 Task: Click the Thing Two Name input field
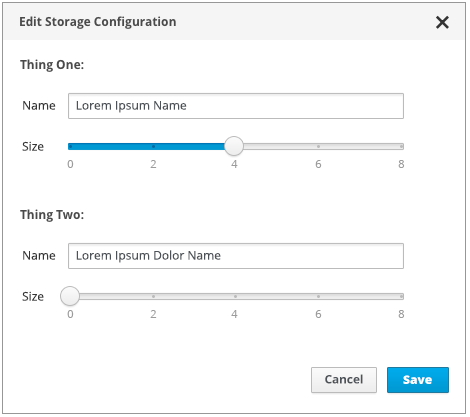click(236, 256)
